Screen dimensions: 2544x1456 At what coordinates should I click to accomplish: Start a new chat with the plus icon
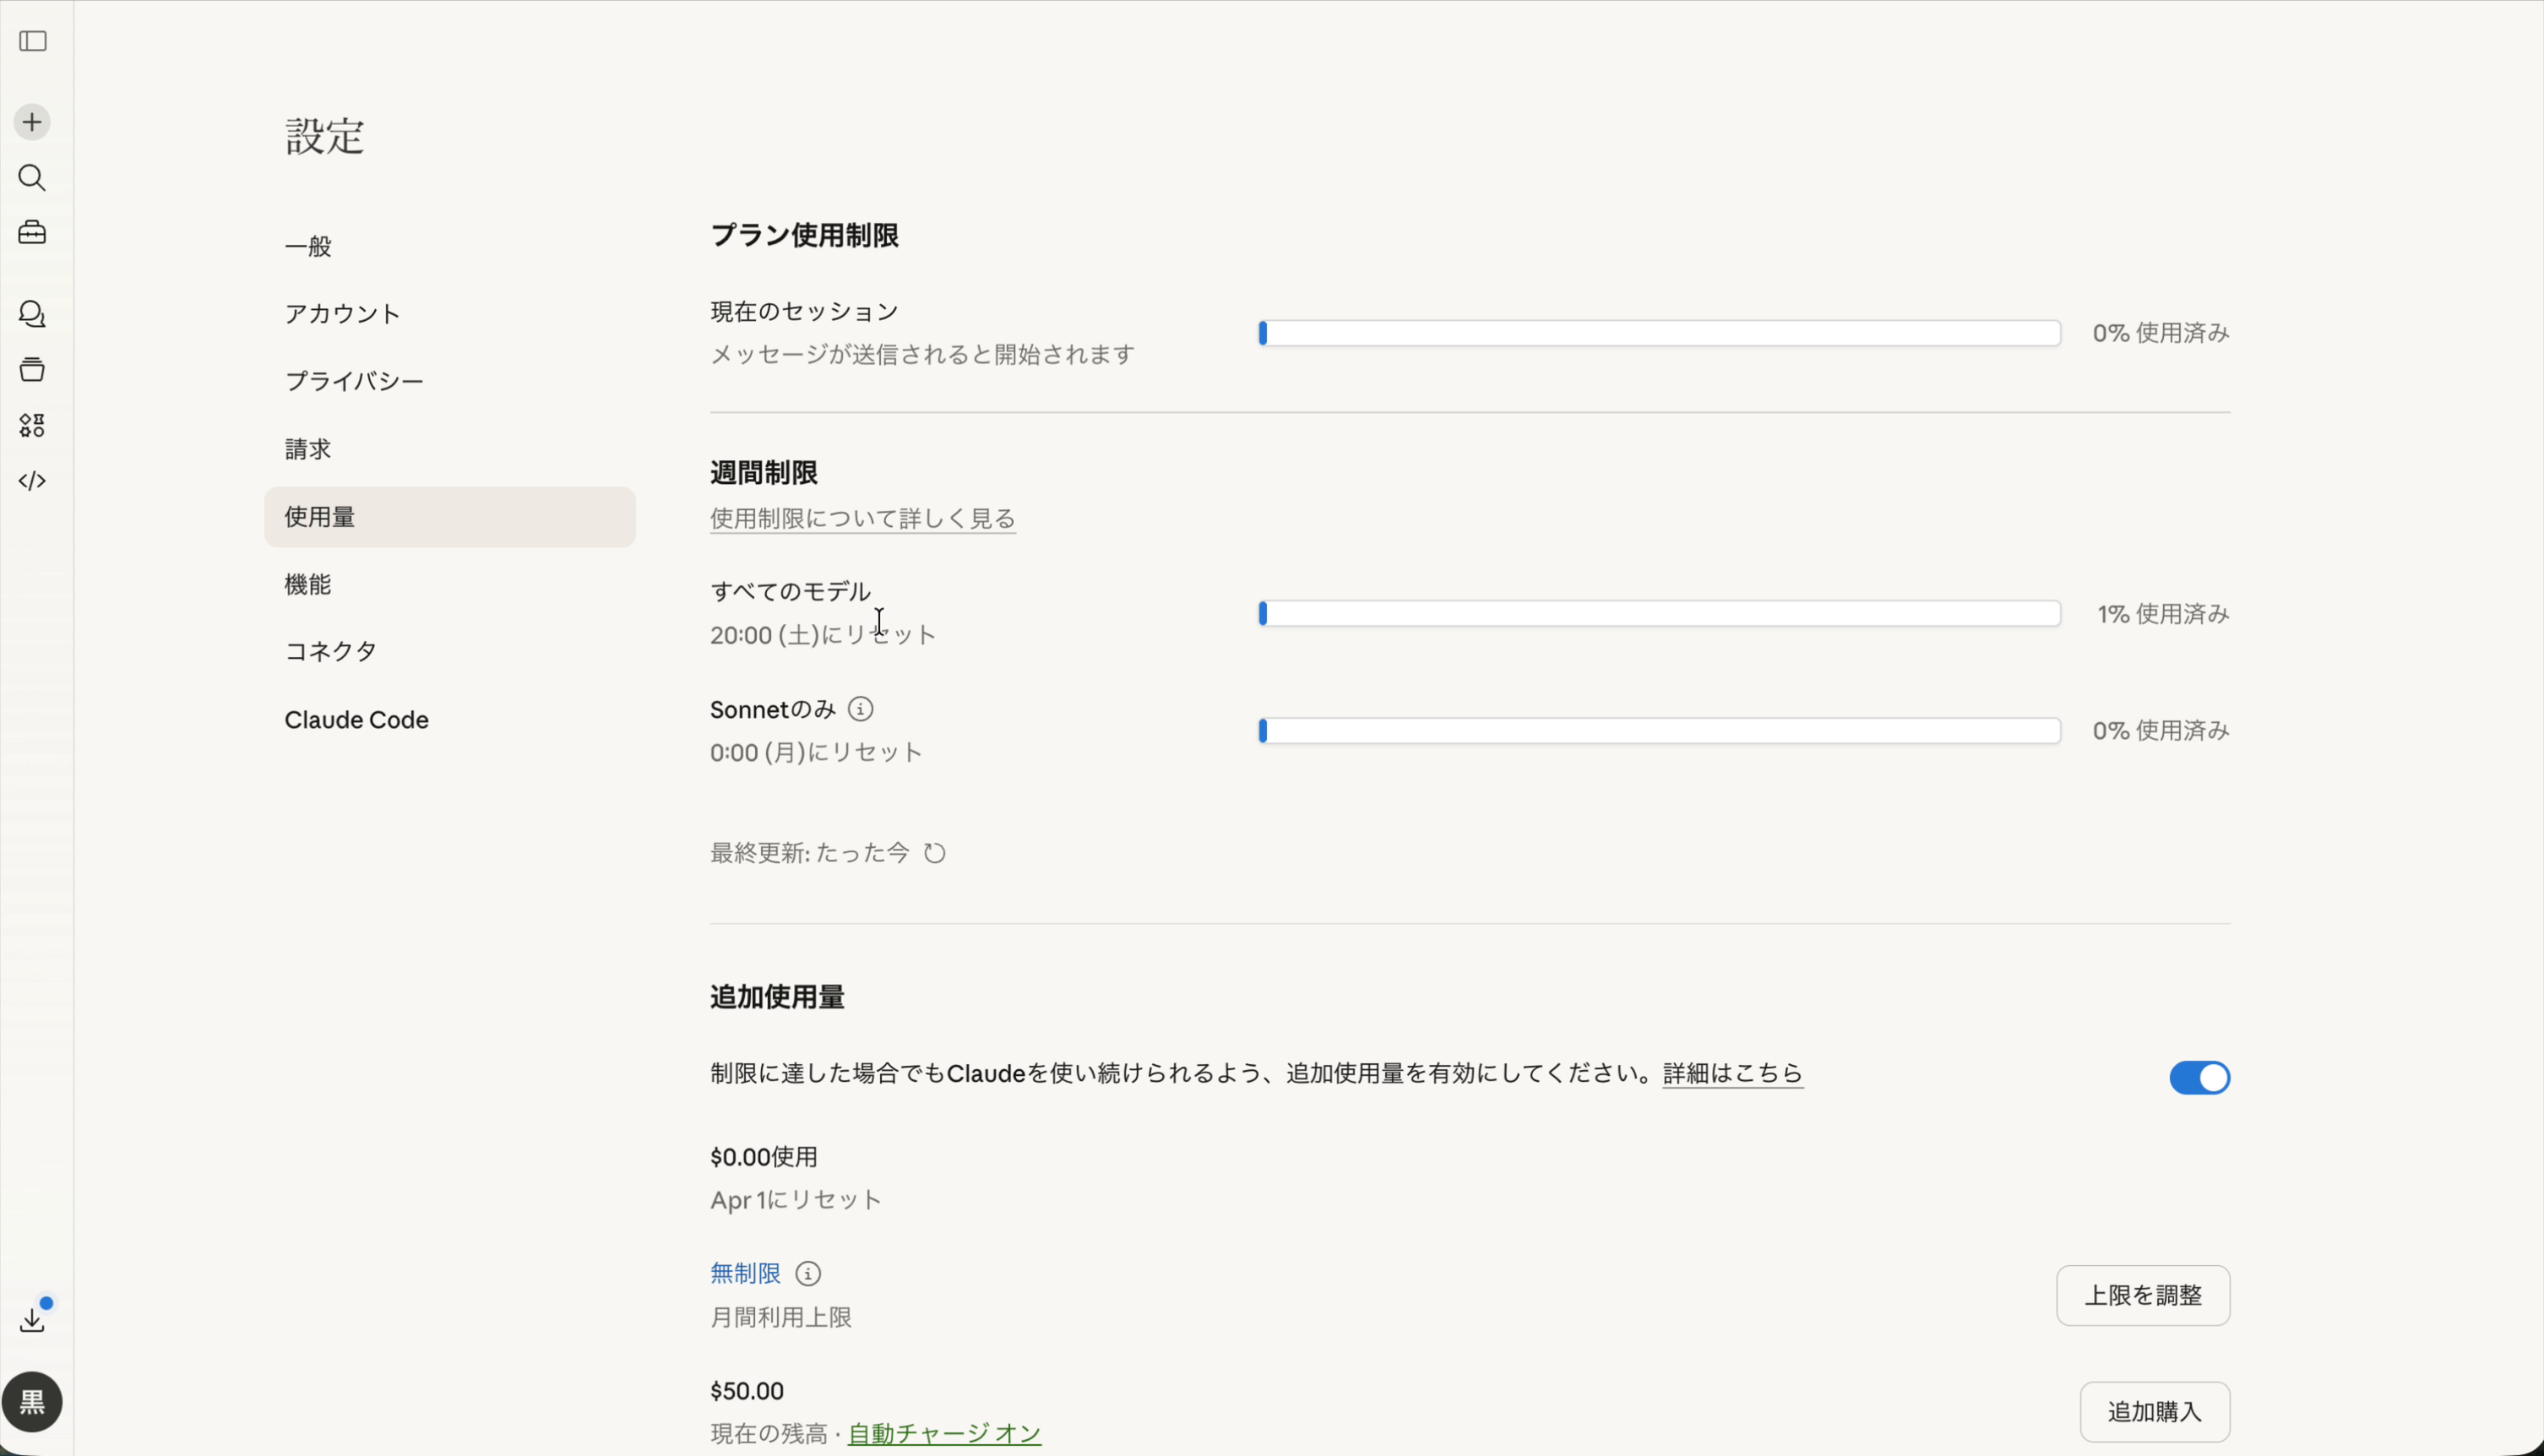tap(31, 121)
